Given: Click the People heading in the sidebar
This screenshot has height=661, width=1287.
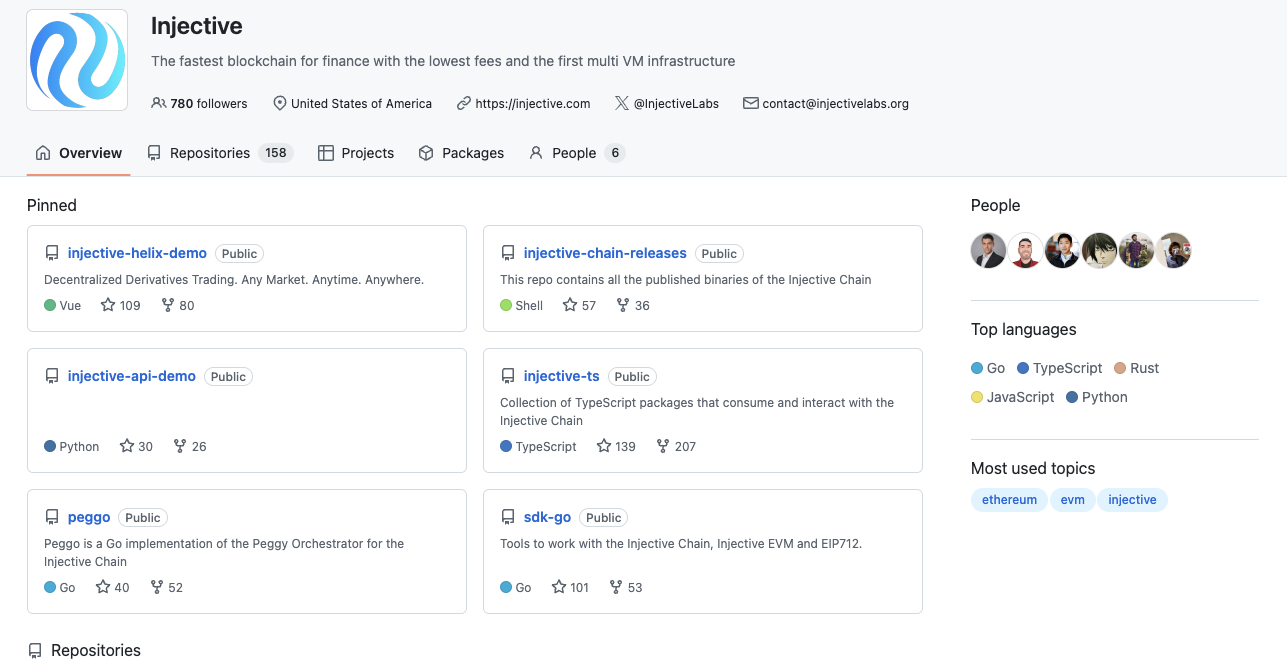Looking at the screenshot, I should (x=995, y=205).
